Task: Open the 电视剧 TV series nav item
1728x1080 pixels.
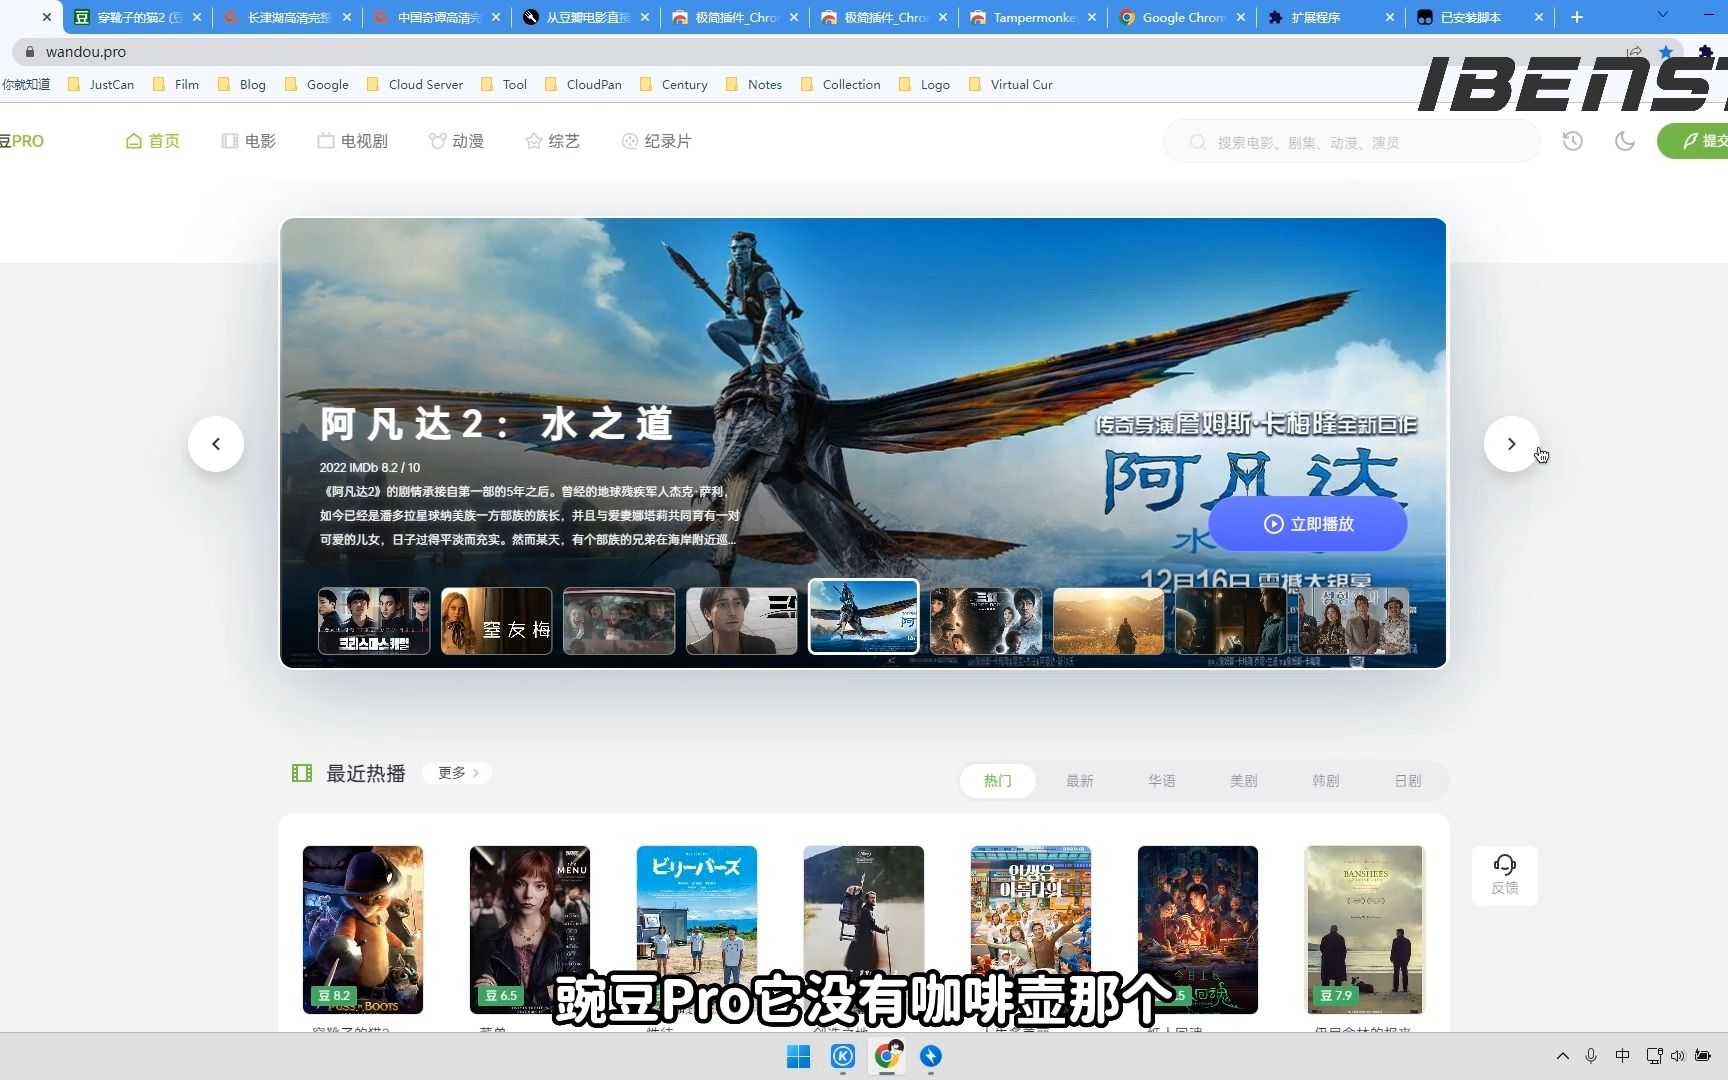Action: tap(353, 141)
